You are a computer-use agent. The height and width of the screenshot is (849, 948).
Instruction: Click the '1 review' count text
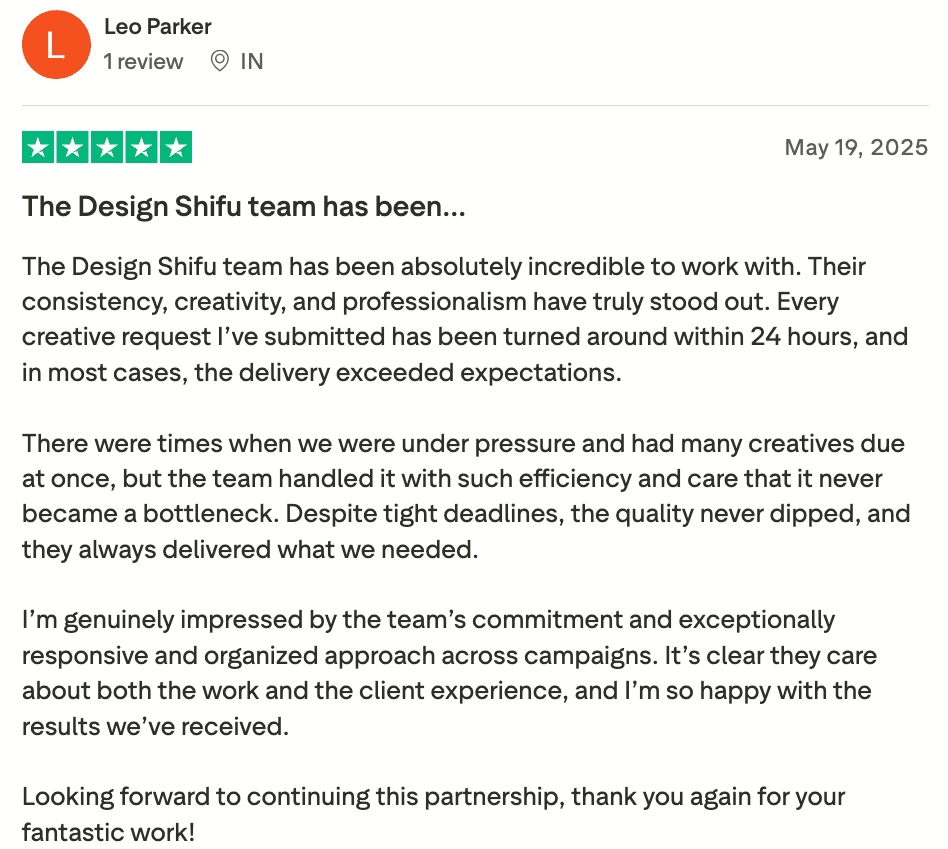click(143, 61)
